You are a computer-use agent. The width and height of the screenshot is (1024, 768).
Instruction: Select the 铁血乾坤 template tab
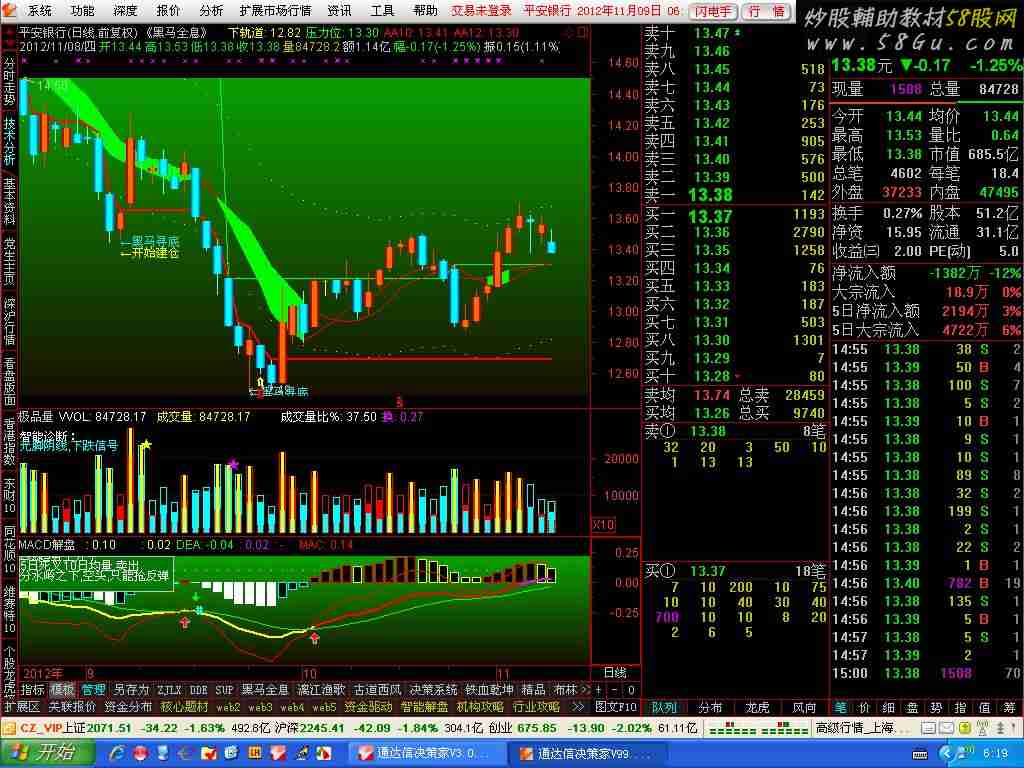[x=489, y=690]
